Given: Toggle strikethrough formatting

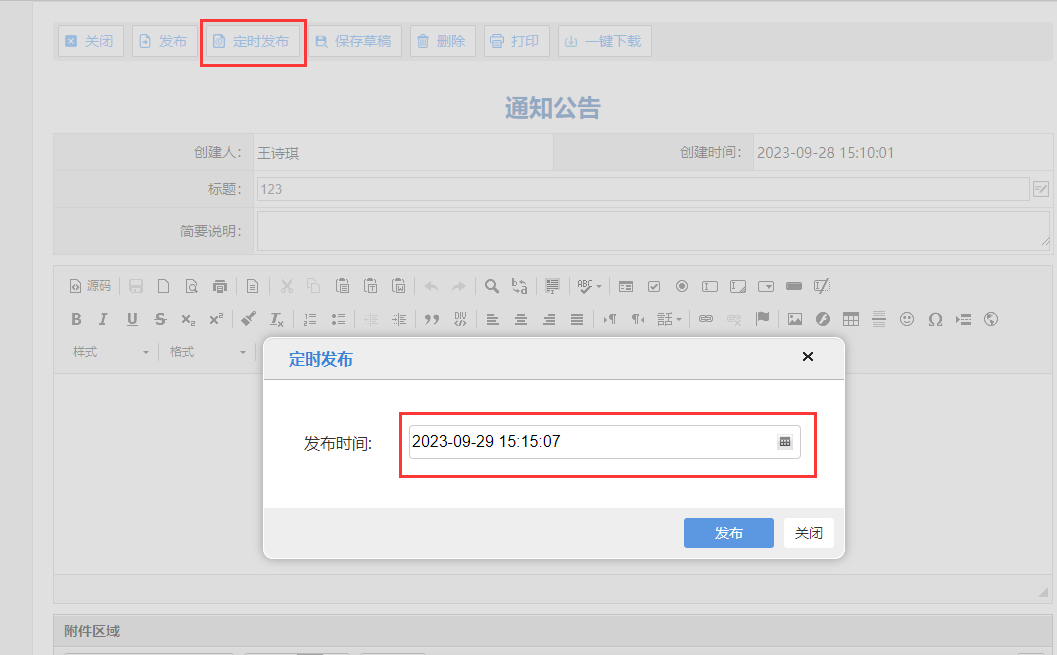Looking at the screenshot, I should (x=160, y=319).
